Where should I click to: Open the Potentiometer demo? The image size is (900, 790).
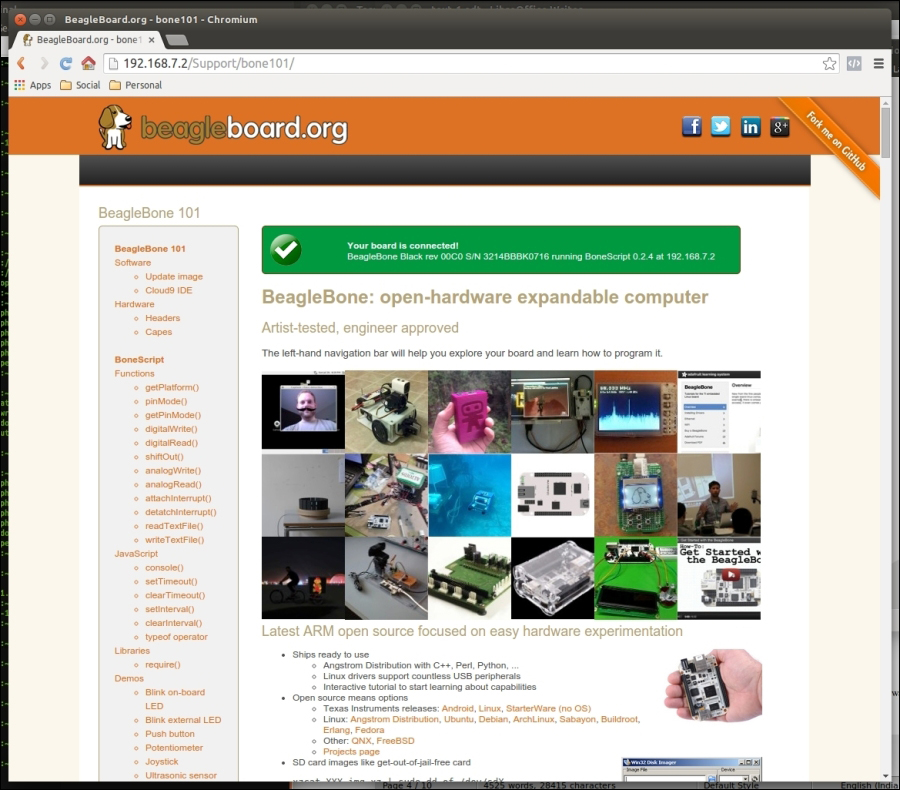[174, 748]
